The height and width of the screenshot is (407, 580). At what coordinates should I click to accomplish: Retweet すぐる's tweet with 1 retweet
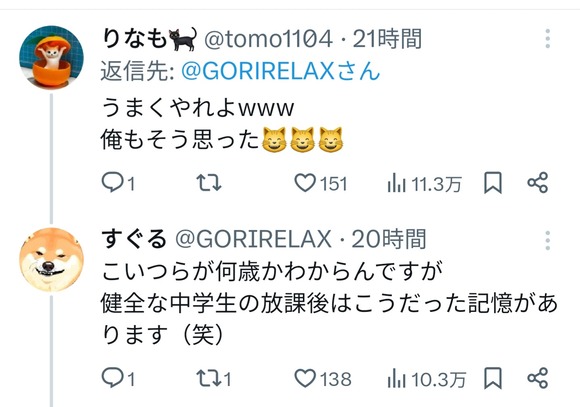tap(214, 379)
